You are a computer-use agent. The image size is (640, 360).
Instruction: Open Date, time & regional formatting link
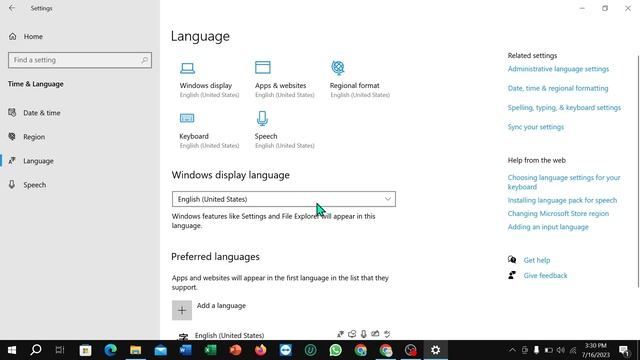558,88
